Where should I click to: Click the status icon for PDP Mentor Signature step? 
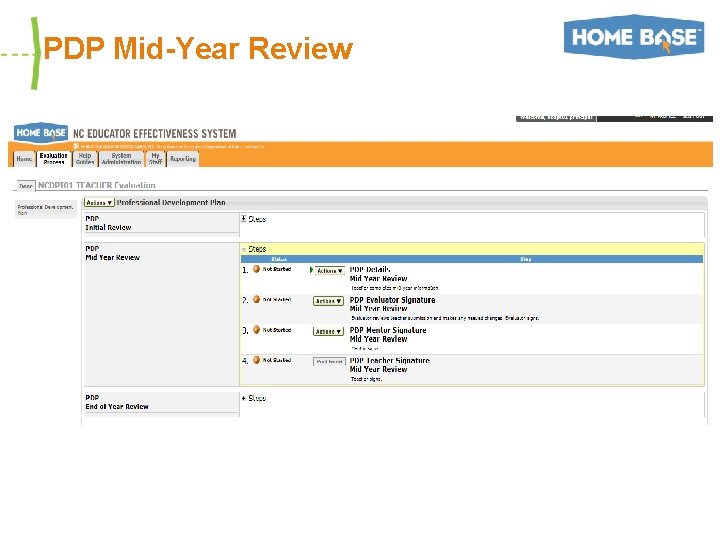click(x=257, y=330)
